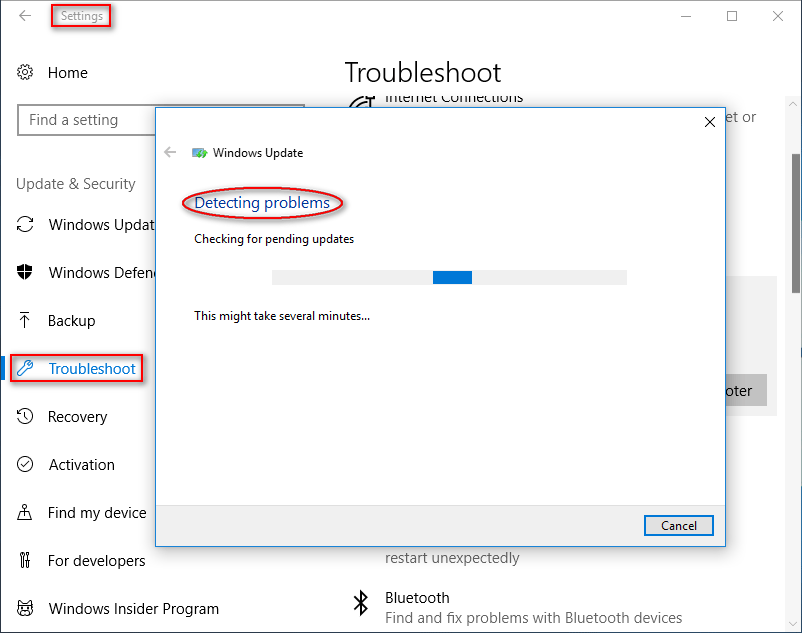The width and height of the screenshot is (802, 633).
Task: Select Windows Defender in the sidebar
Action: [x=101, y=273]
